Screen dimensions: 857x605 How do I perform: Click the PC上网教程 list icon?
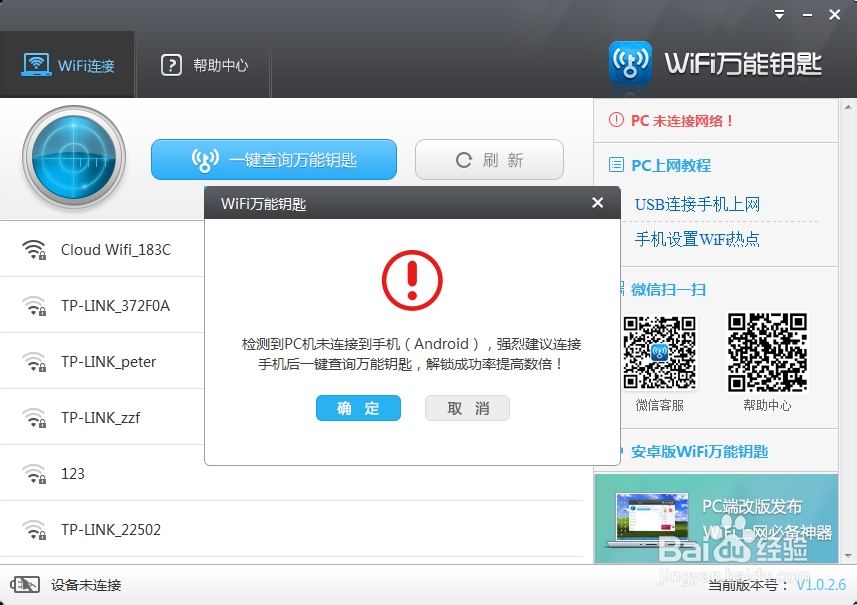click(616, 165)
